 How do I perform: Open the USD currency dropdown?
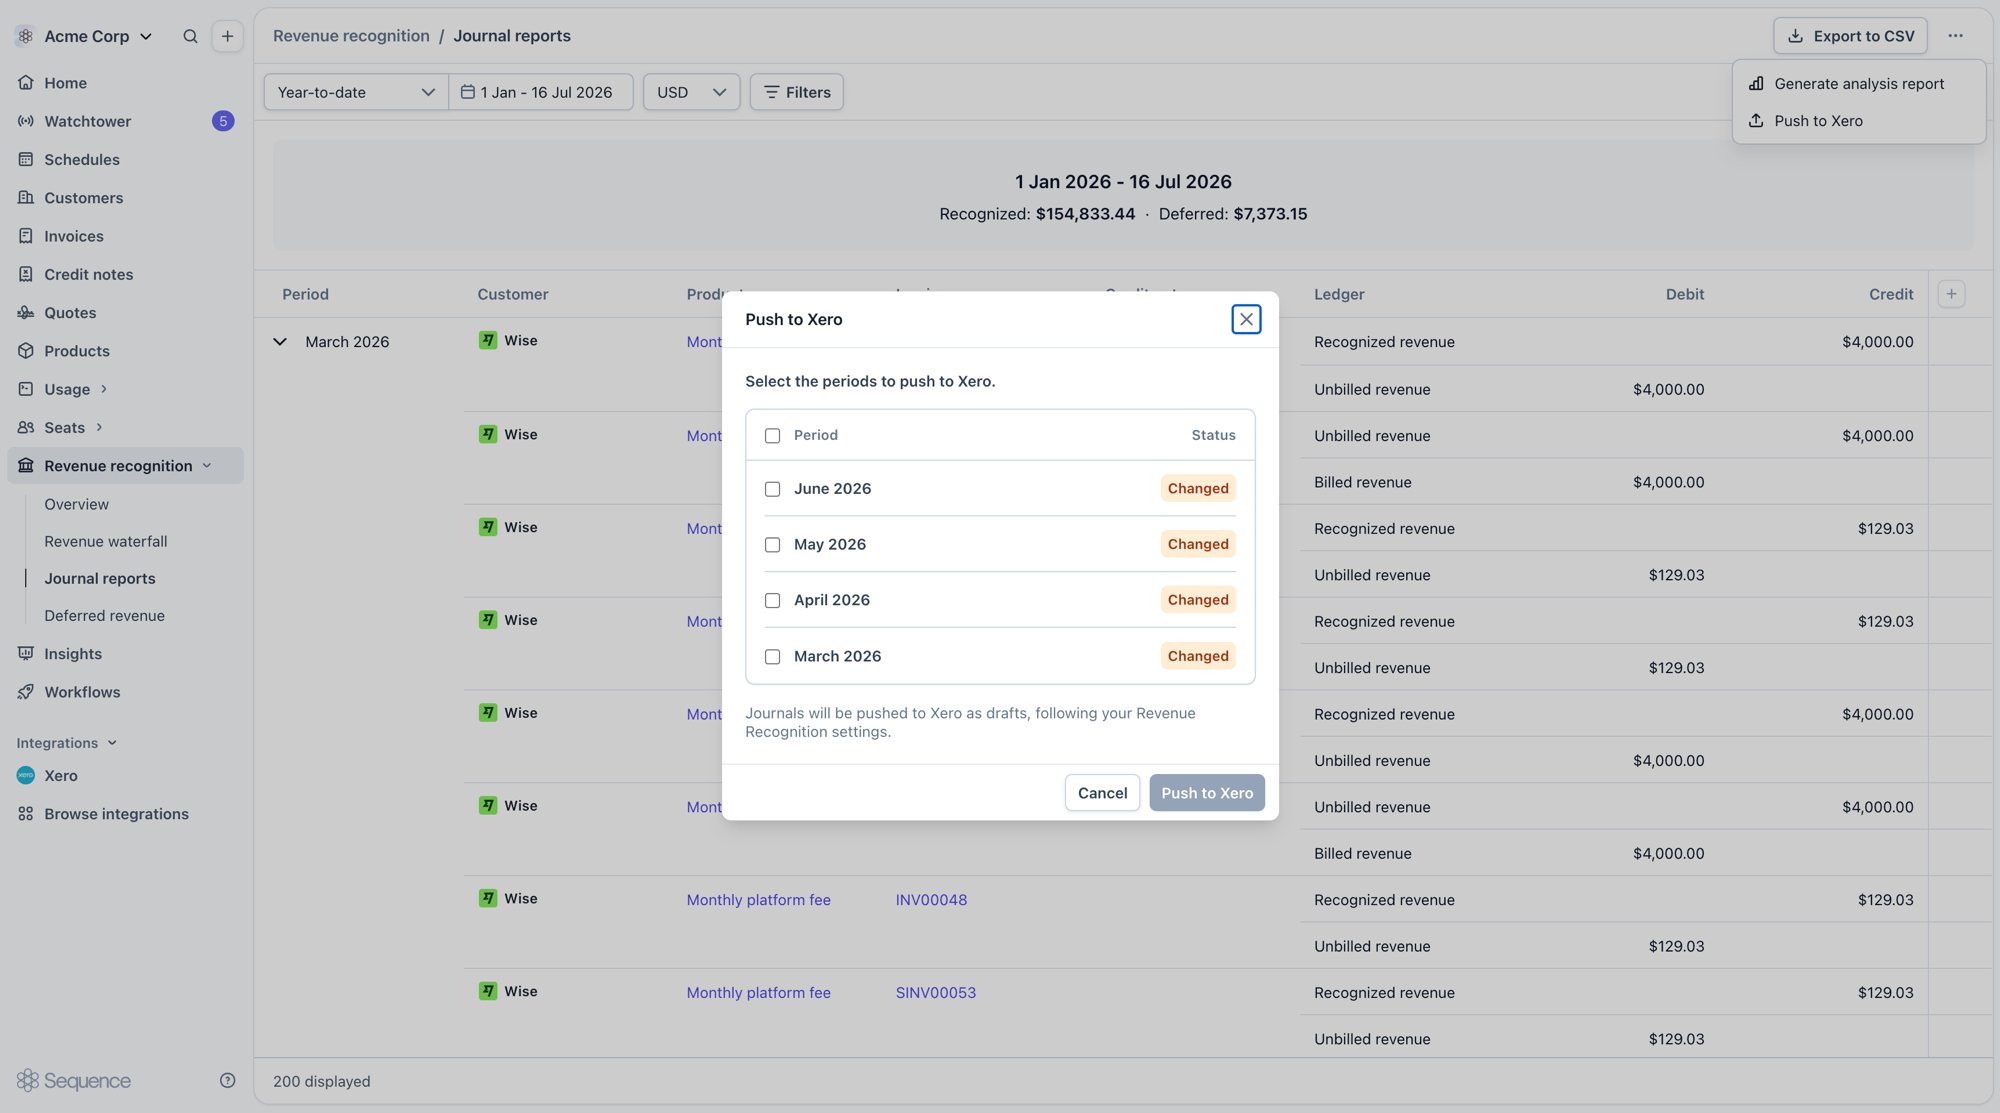pos(691,92)
